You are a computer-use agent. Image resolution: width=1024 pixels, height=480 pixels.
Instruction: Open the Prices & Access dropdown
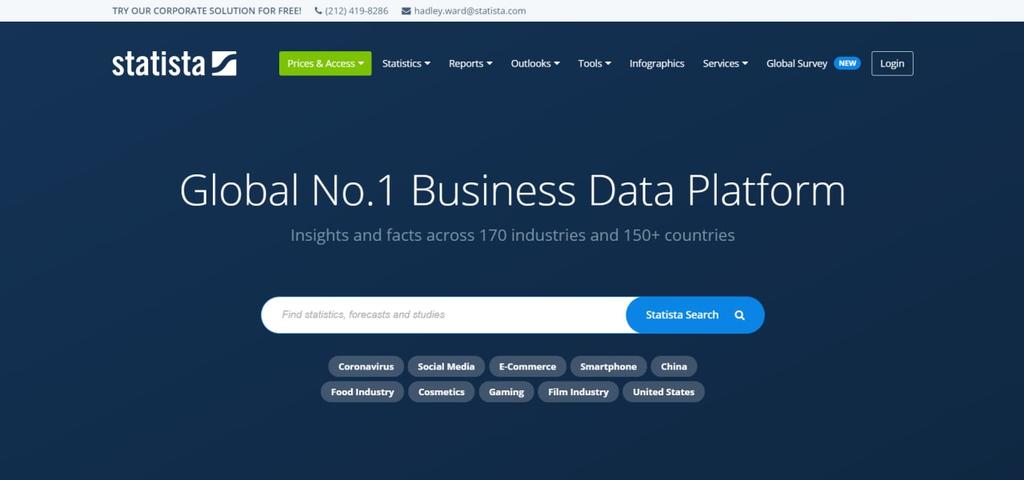click(325, 63)
